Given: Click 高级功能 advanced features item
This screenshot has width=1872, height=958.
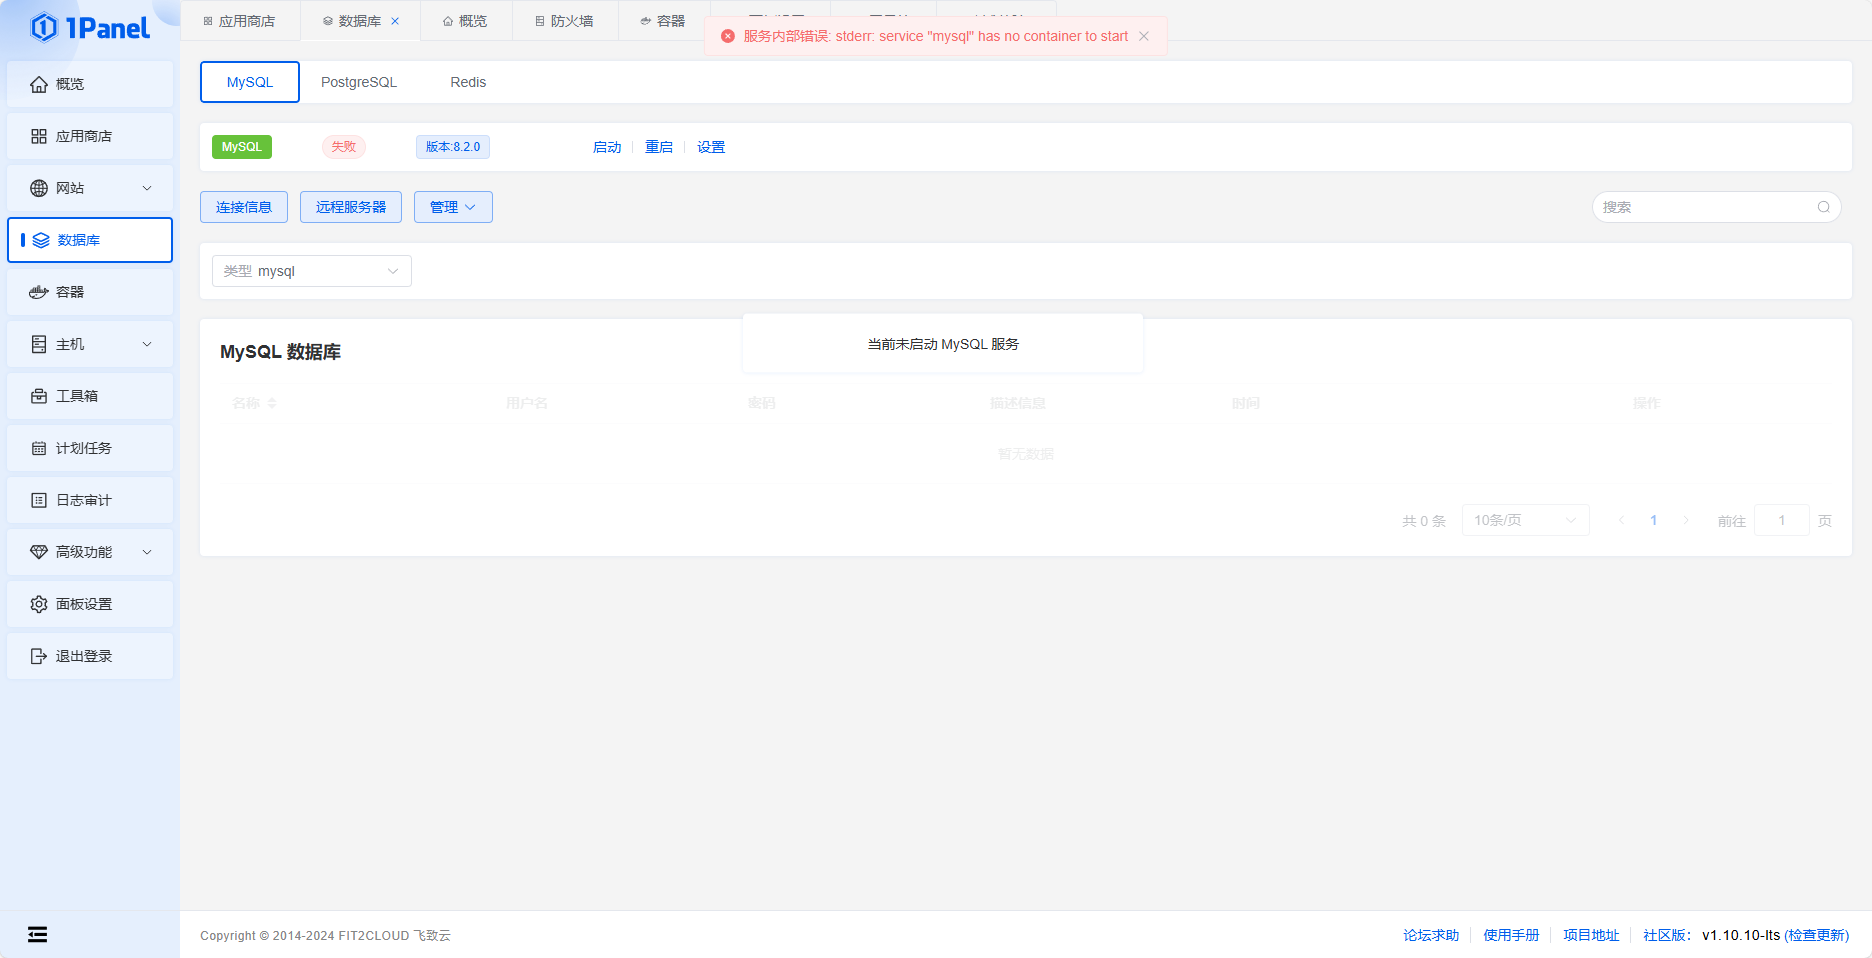Looking at the screenshot, I should pyautogui.click(x=90, y=552).
